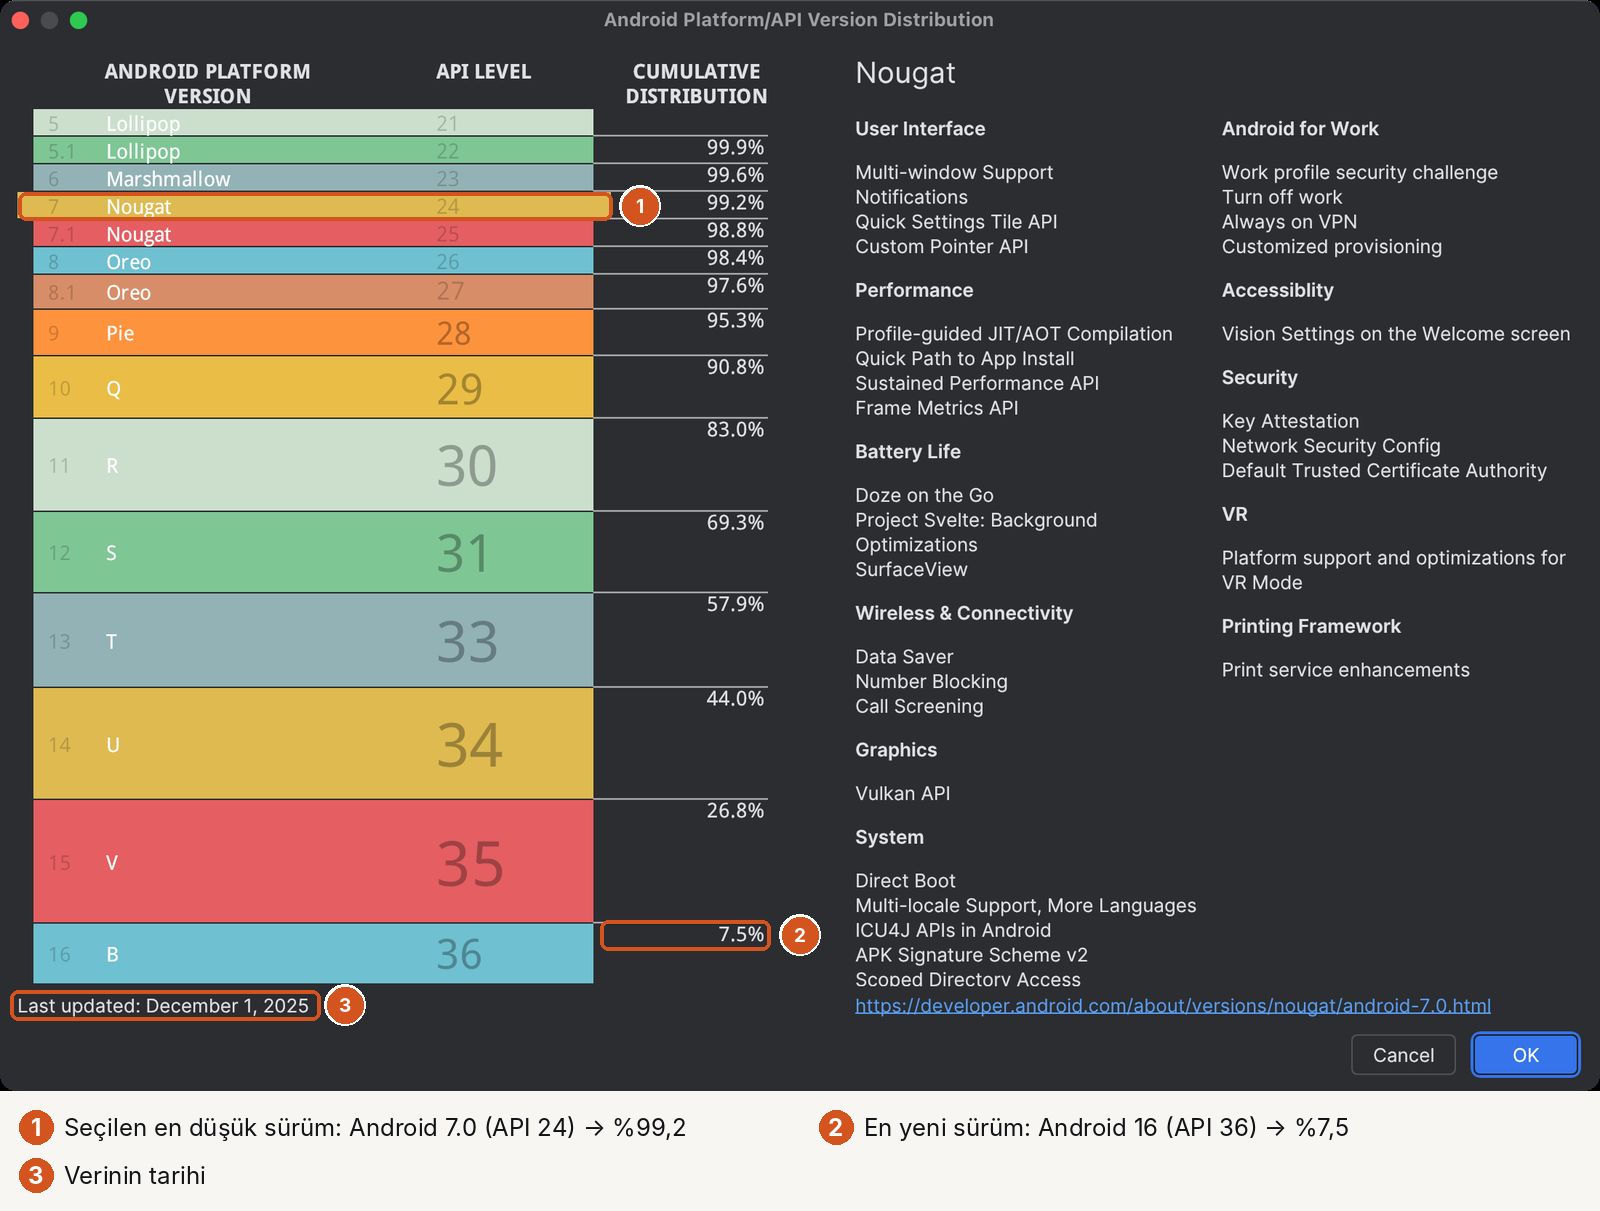Select the Android R API 30 row
Image resolution: width=1600 pixels, height=1211 pixels.
click(313, 466)
